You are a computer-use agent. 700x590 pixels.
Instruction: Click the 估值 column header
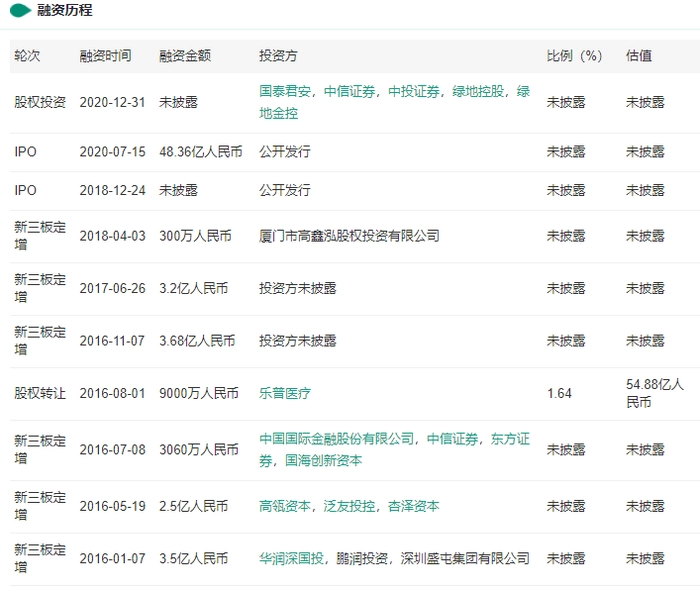click(638, 56)
